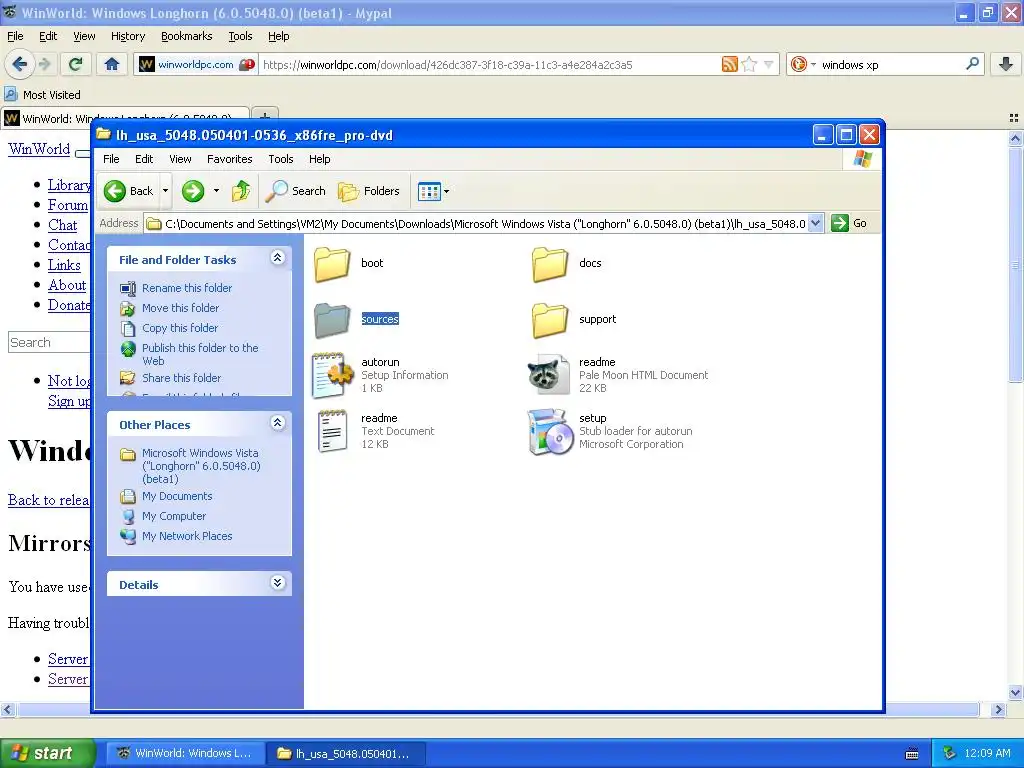Open Back history dropdown arrow
The height and width of the screenshot is (768, 1024).
coord(165,191)
